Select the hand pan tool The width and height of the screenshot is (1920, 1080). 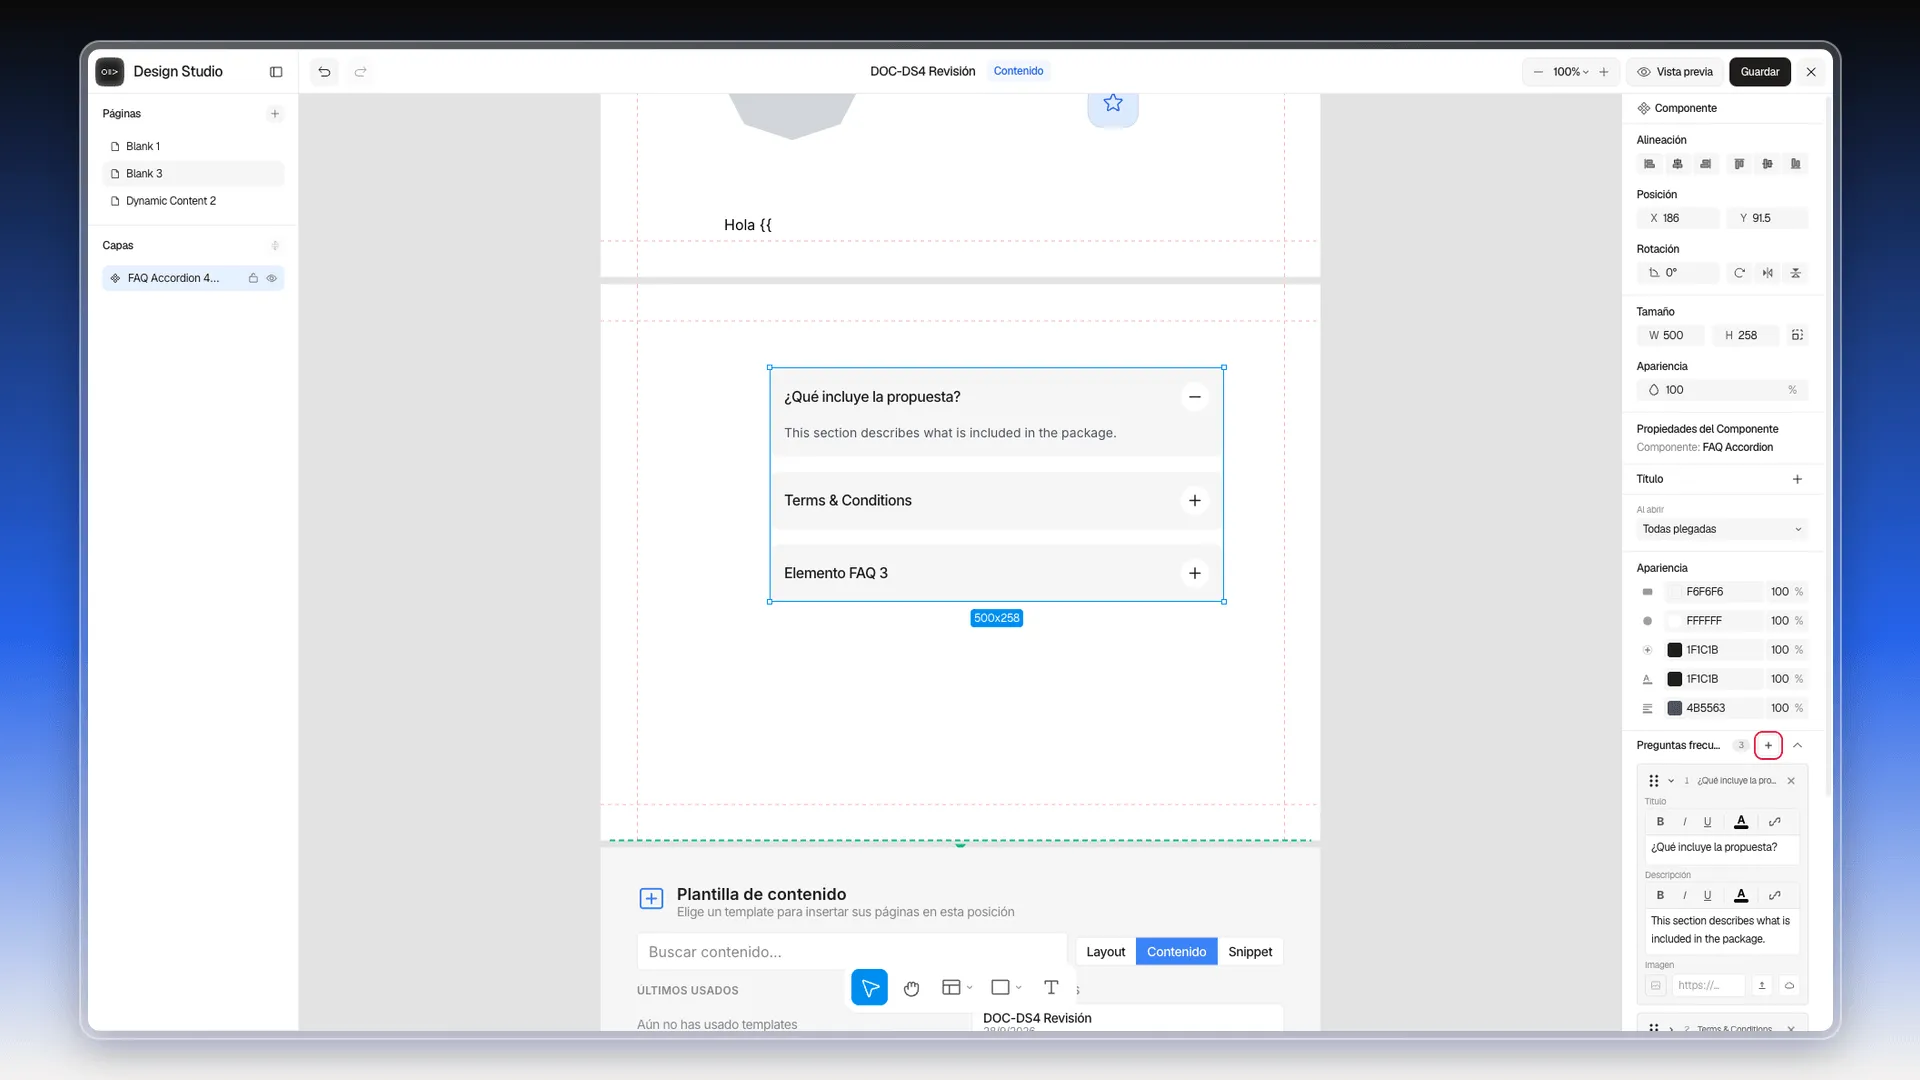coord(911,988)
